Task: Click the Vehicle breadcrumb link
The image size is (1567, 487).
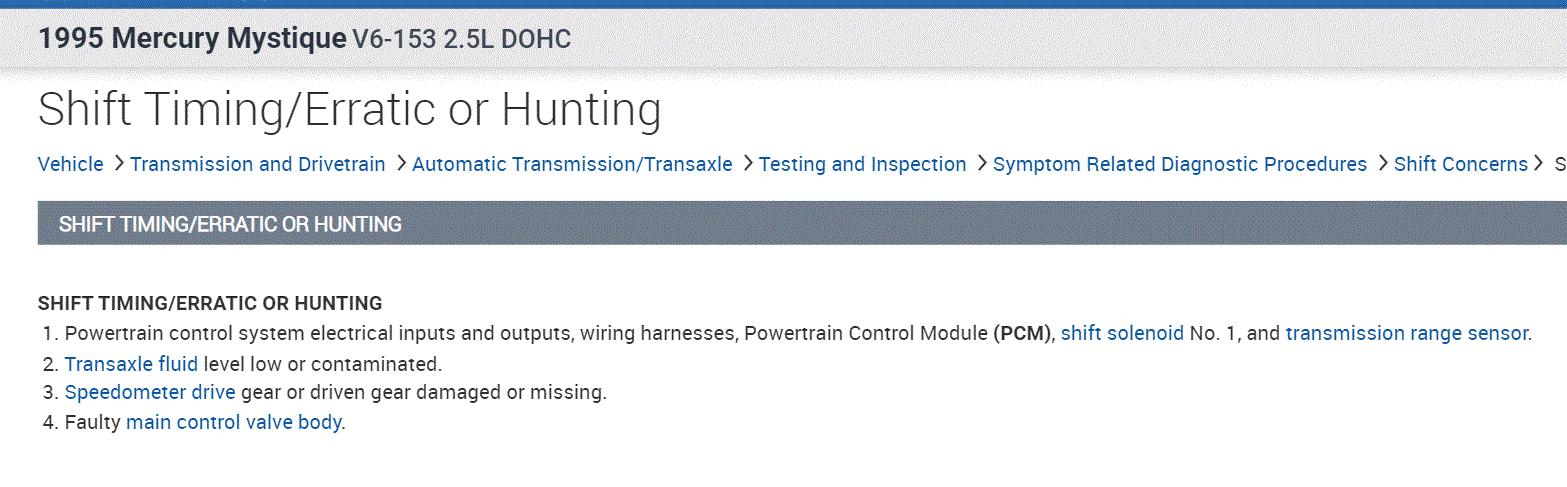Action: 70,164
